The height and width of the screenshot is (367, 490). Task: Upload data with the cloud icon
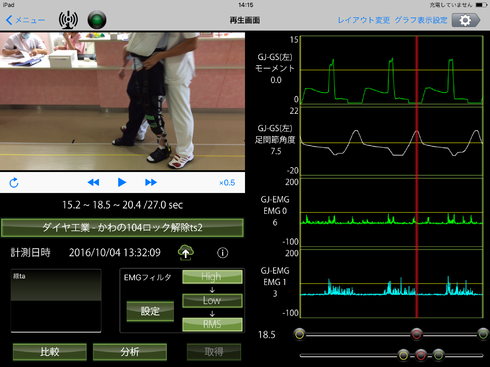pos(186,252)
